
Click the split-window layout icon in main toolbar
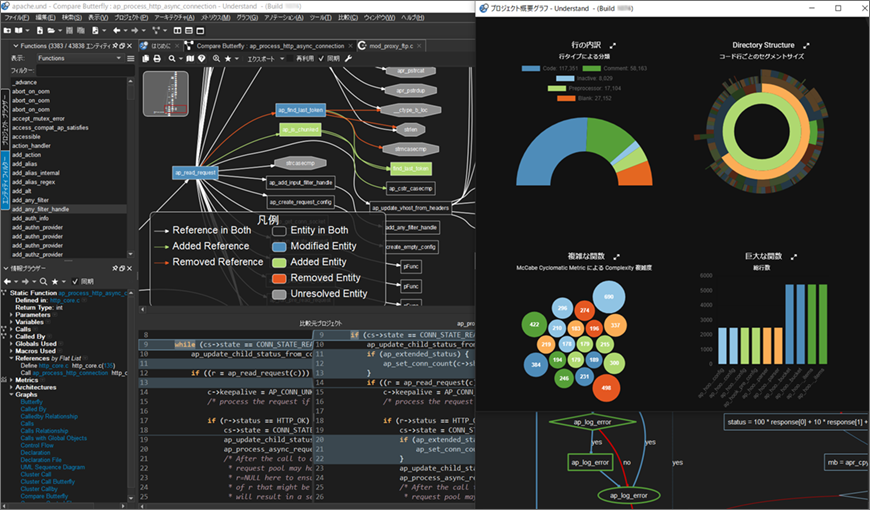[x=178, y=31]
